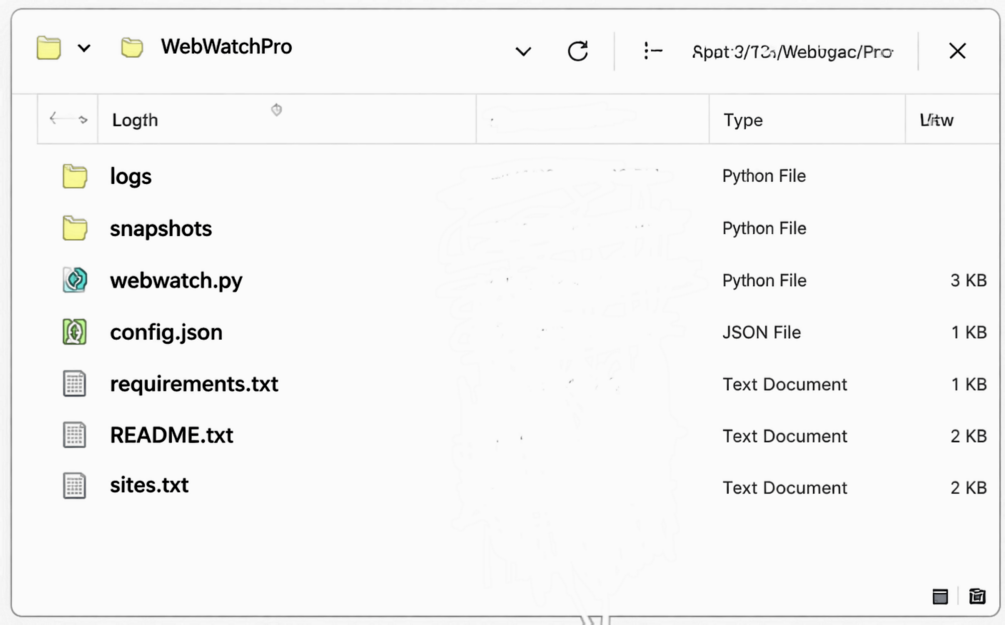Click the requirements.txt document icon
The width and height of the screenshot is (1005, 625).
click(x=74, y=384)
